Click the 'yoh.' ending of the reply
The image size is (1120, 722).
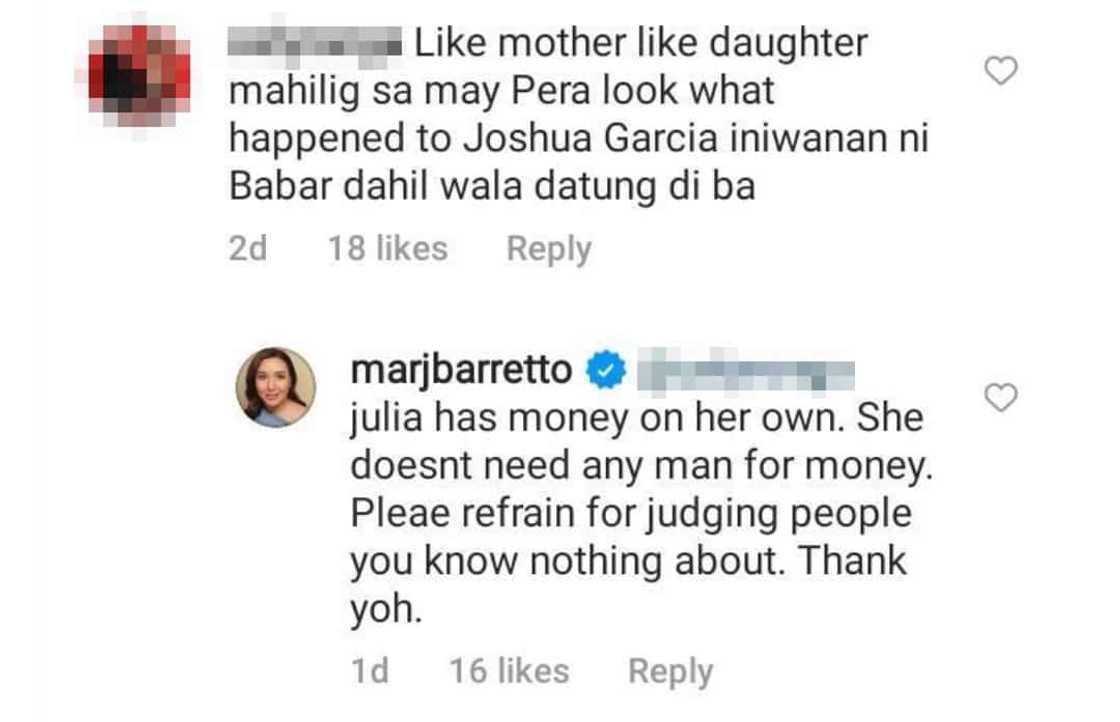tap(382, 608)
